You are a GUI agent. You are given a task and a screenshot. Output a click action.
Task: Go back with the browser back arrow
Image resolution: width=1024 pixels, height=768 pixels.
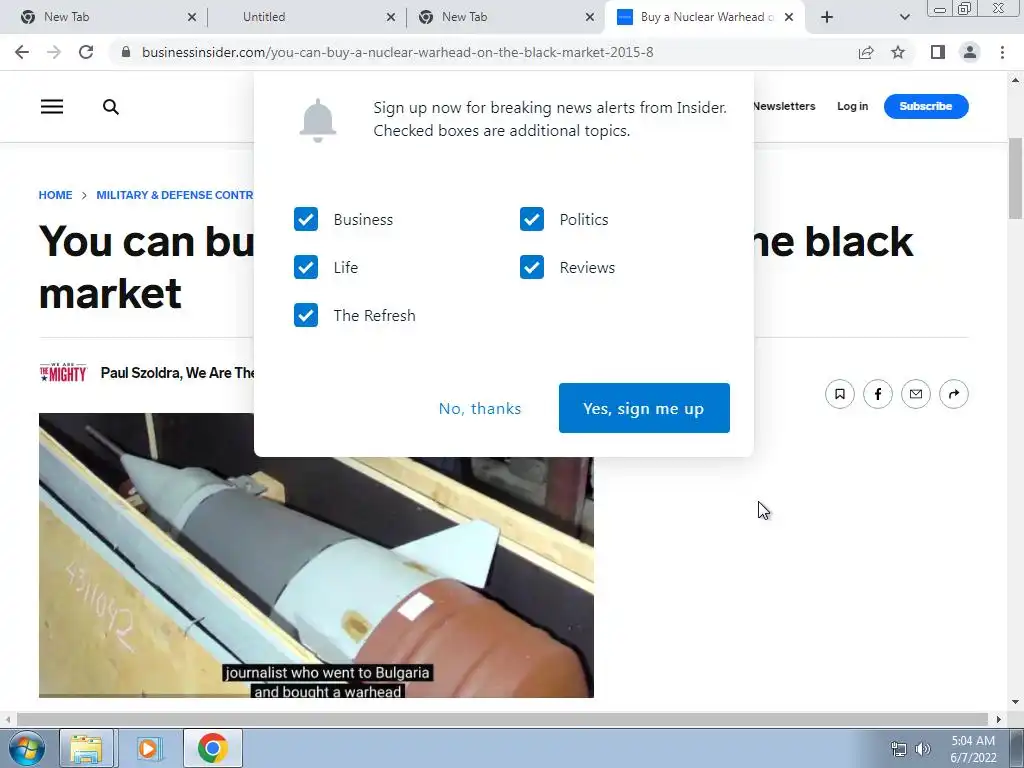coord(22,52)
